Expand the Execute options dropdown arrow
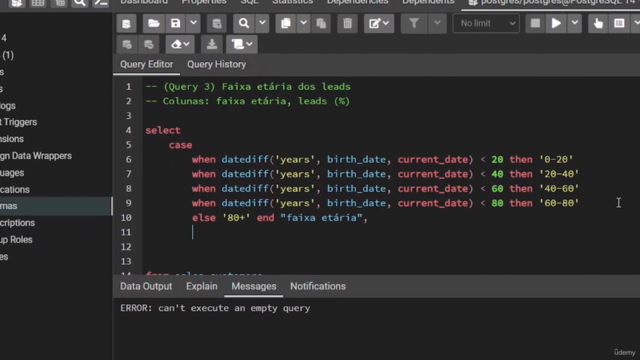The height and width of the screenshot is (360, 640). (x=574, y=24)
